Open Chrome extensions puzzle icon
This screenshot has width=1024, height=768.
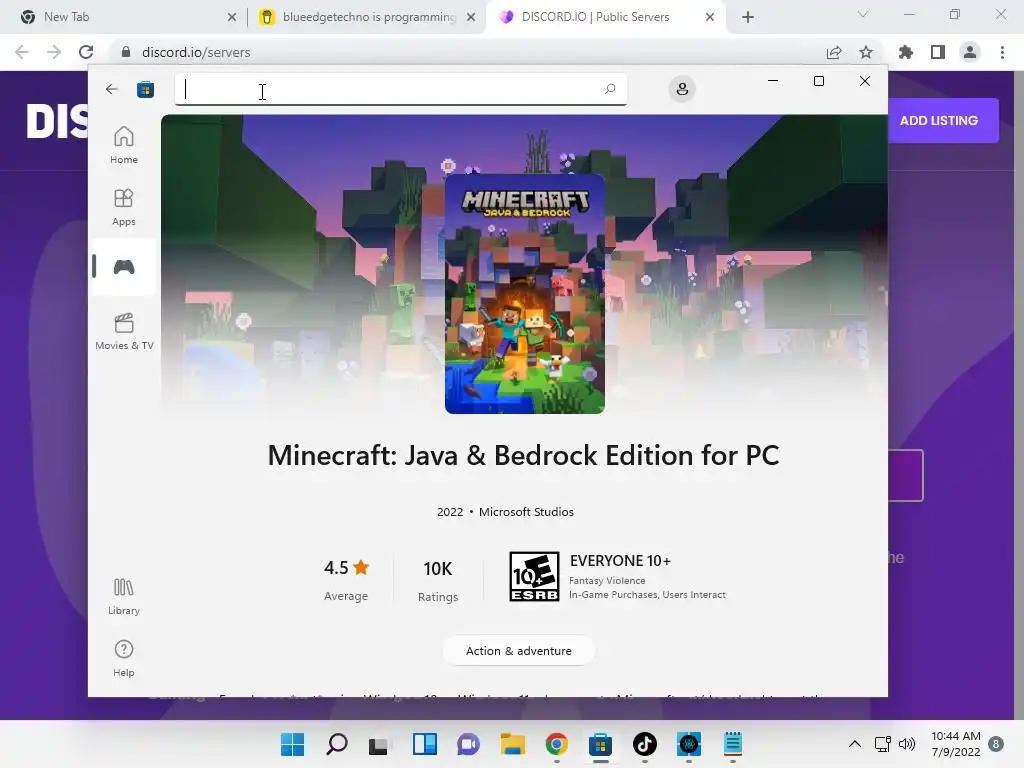(x=906, y=52)
